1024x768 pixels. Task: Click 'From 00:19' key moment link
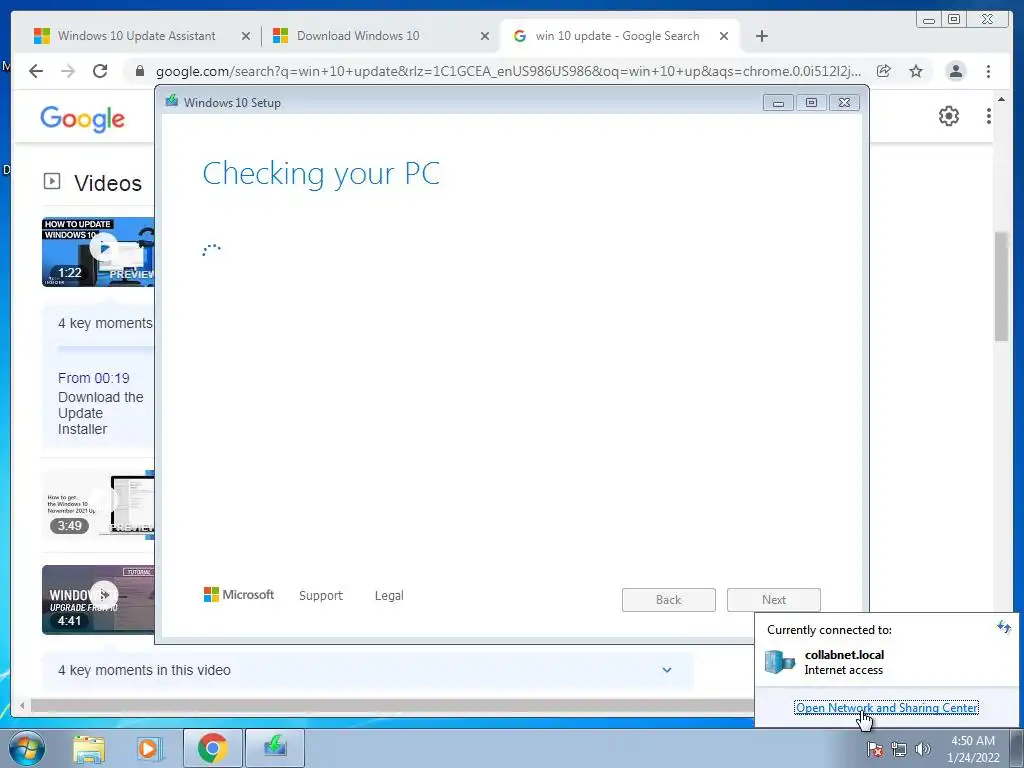click(93, 378)
